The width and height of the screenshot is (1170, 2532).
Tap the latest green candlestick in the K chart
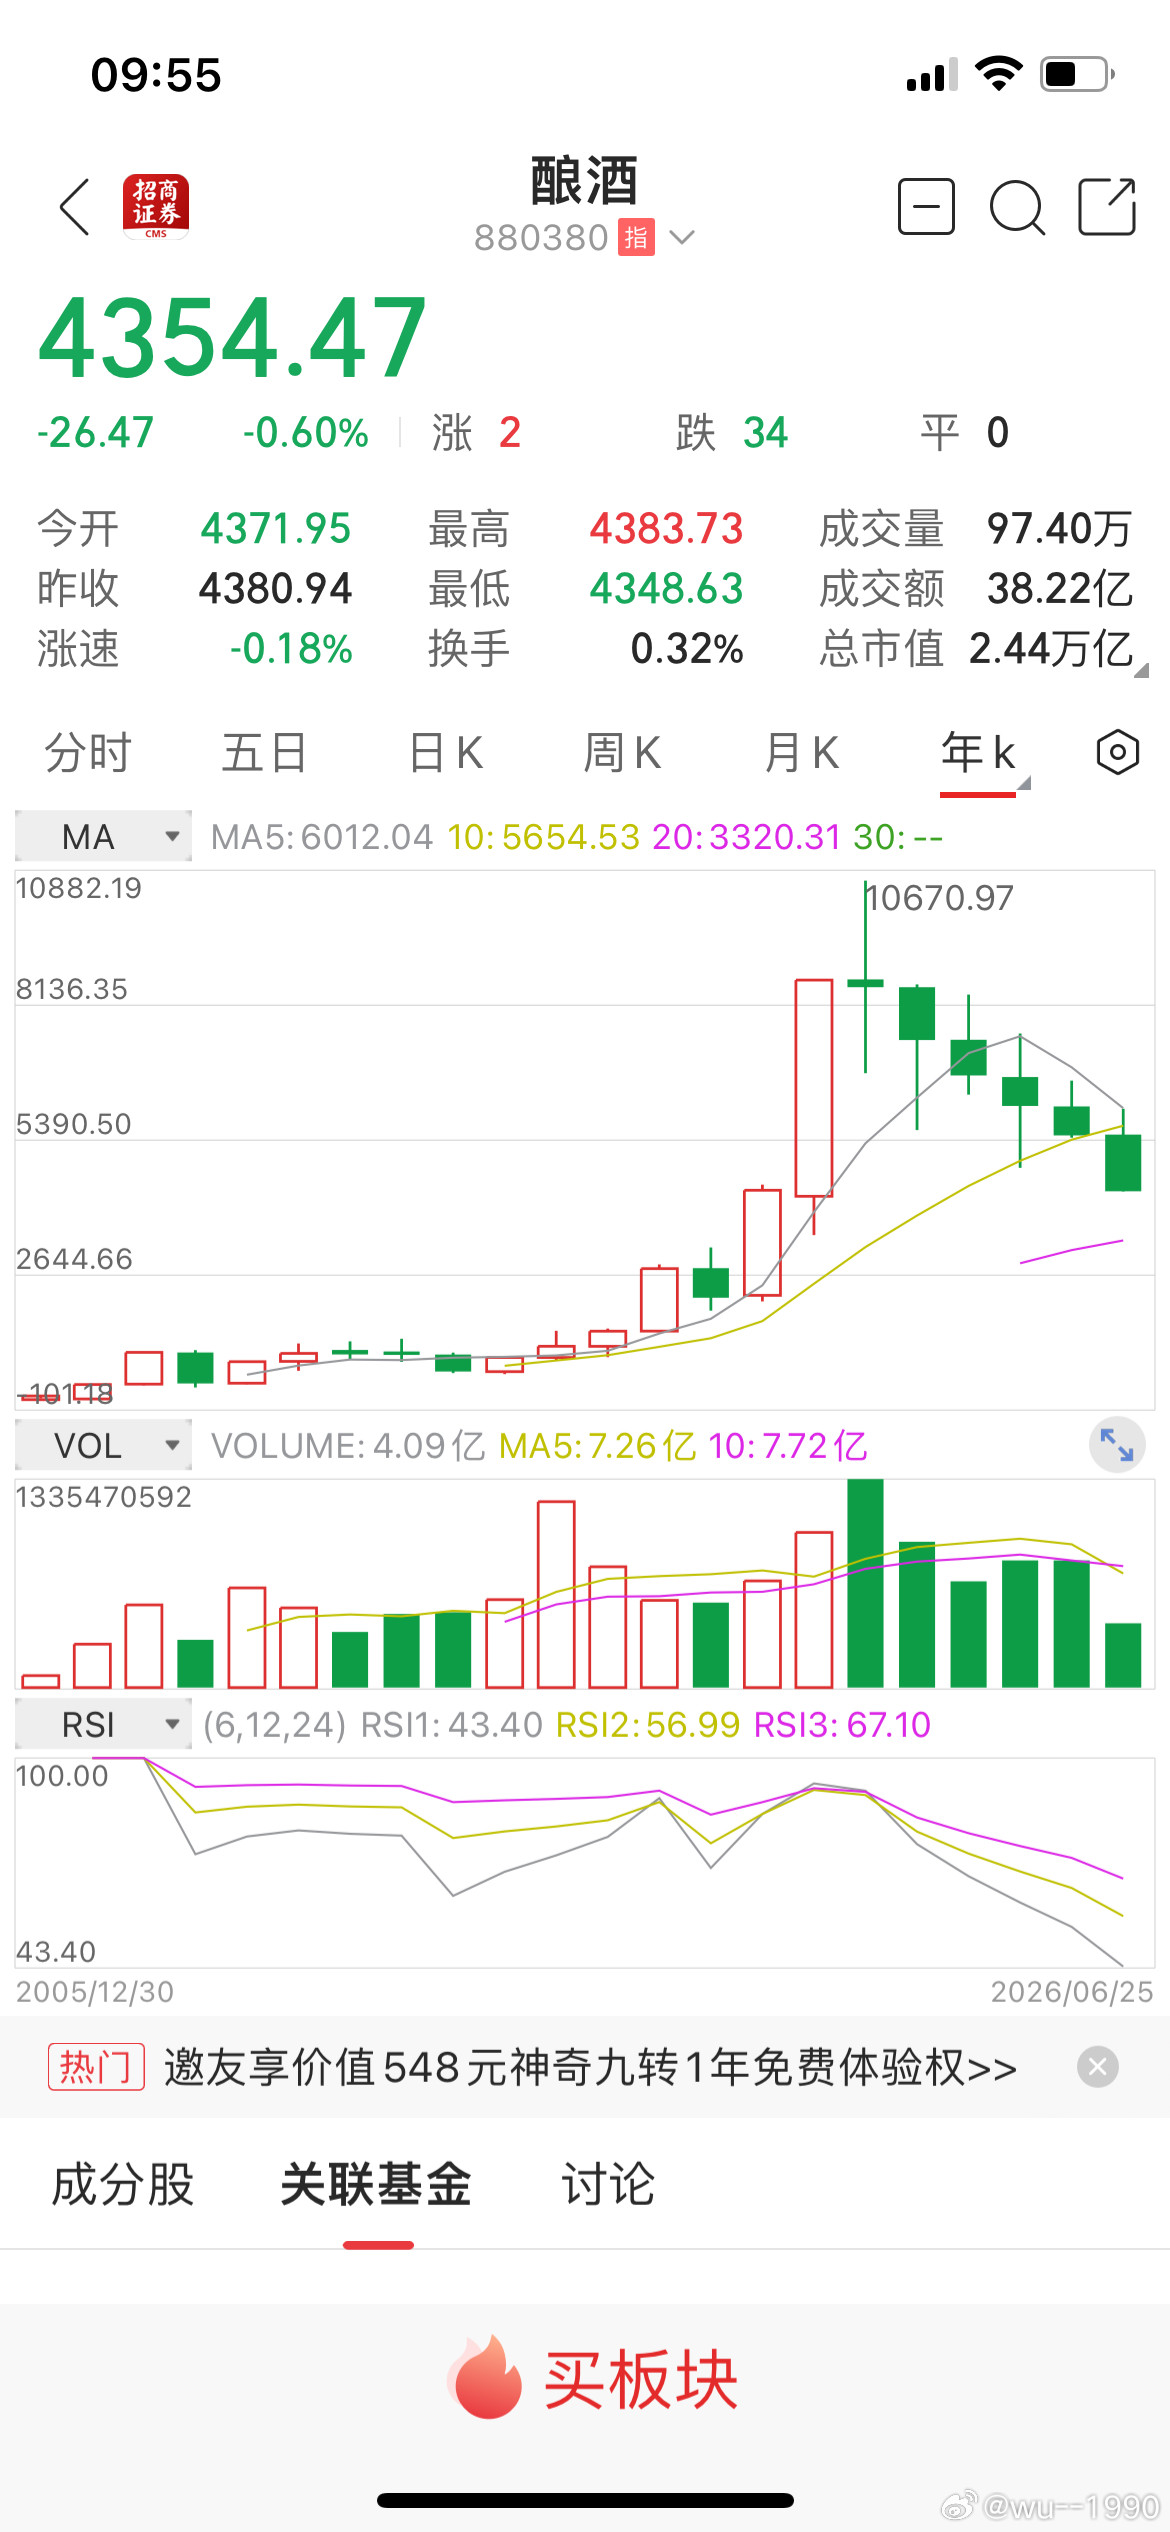point(1123,1162)
